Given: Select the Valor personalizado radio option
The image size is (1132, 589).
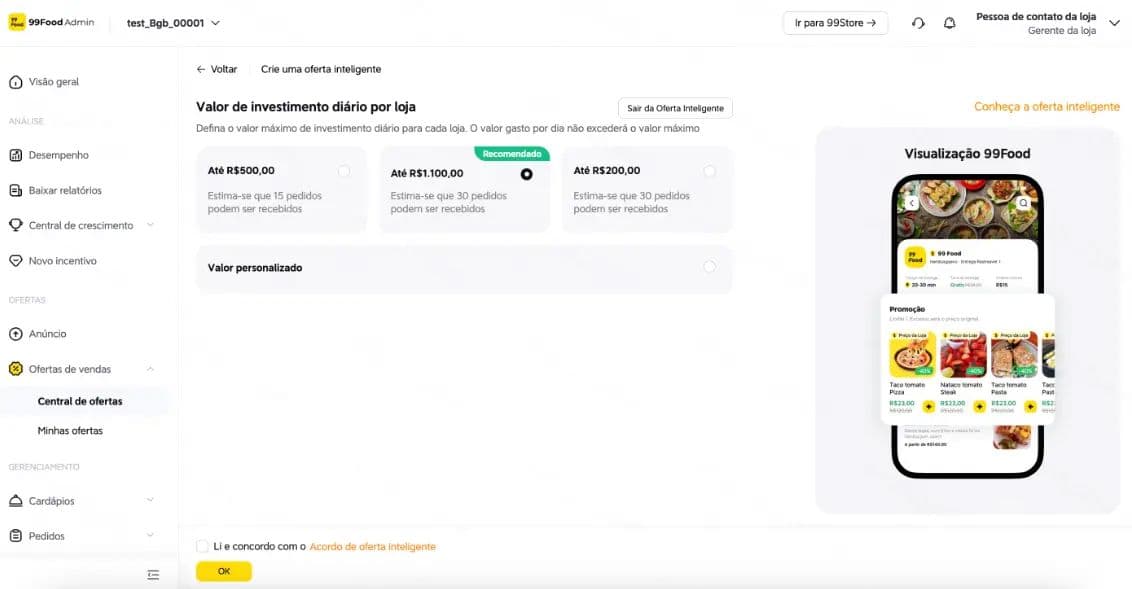Looking at the screenshot, I should (x=710, y=267).
